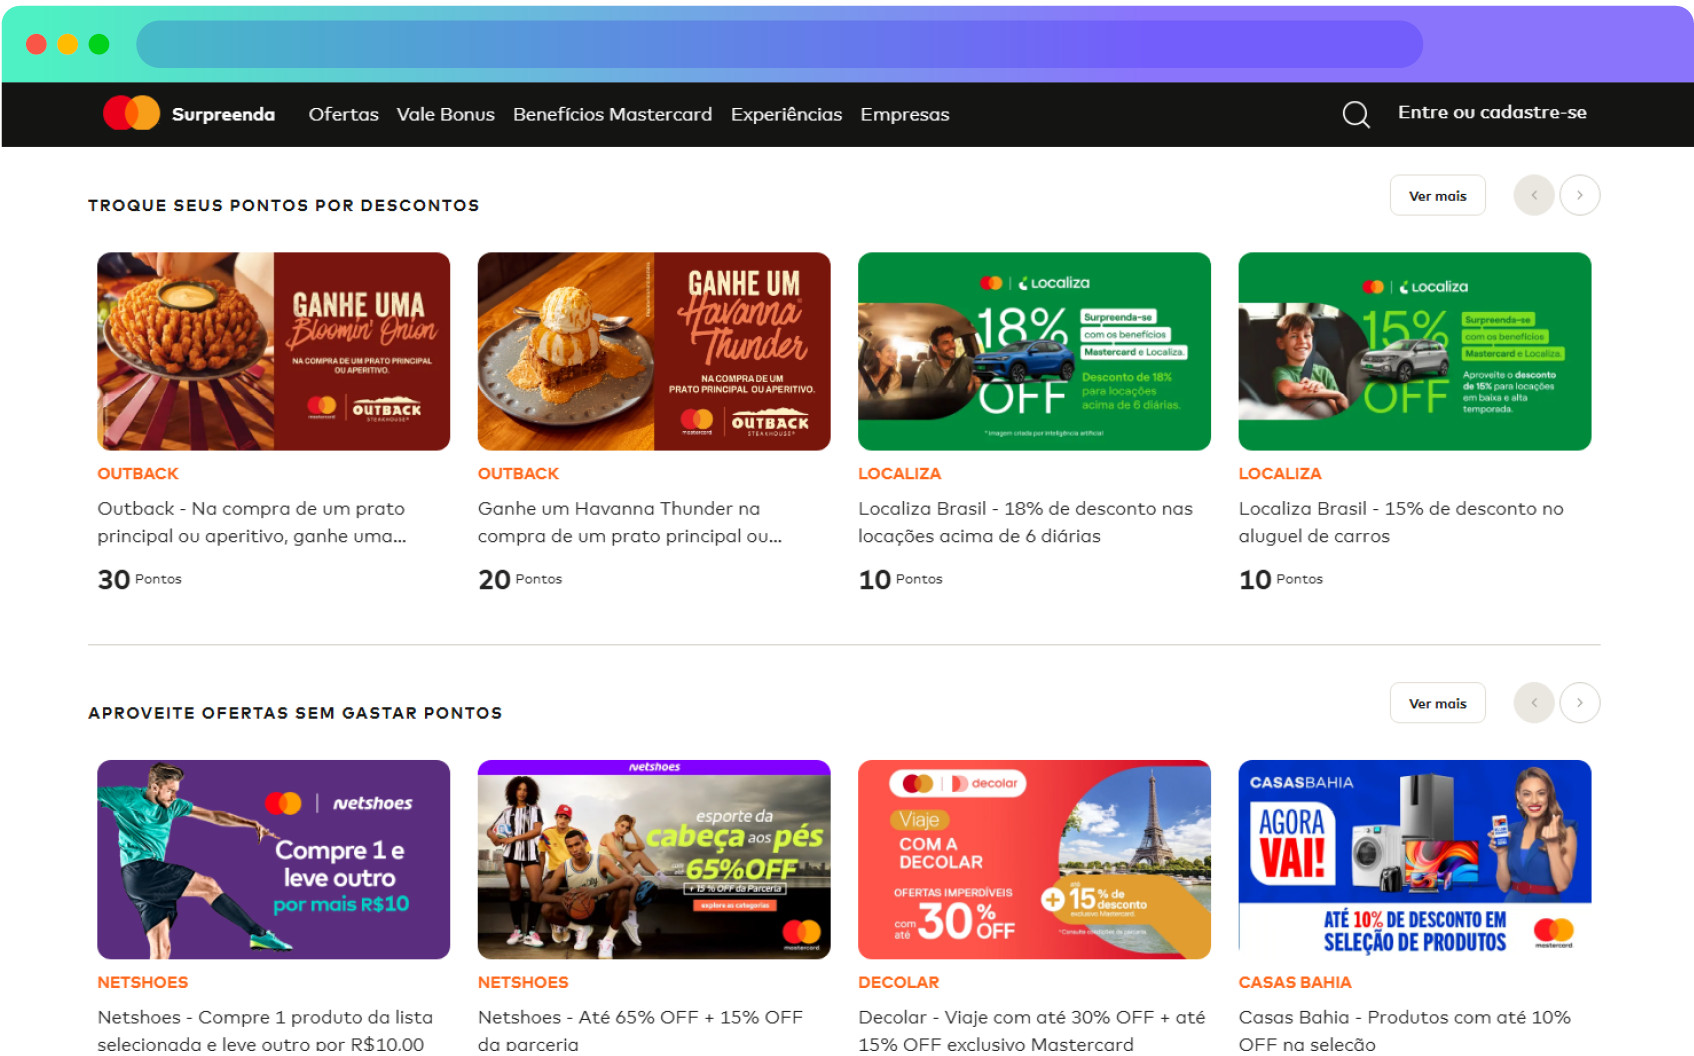Open the Outback Bloomin' Onion banner
This screenshot has width=1694, height=1056.
click(273, 351)
